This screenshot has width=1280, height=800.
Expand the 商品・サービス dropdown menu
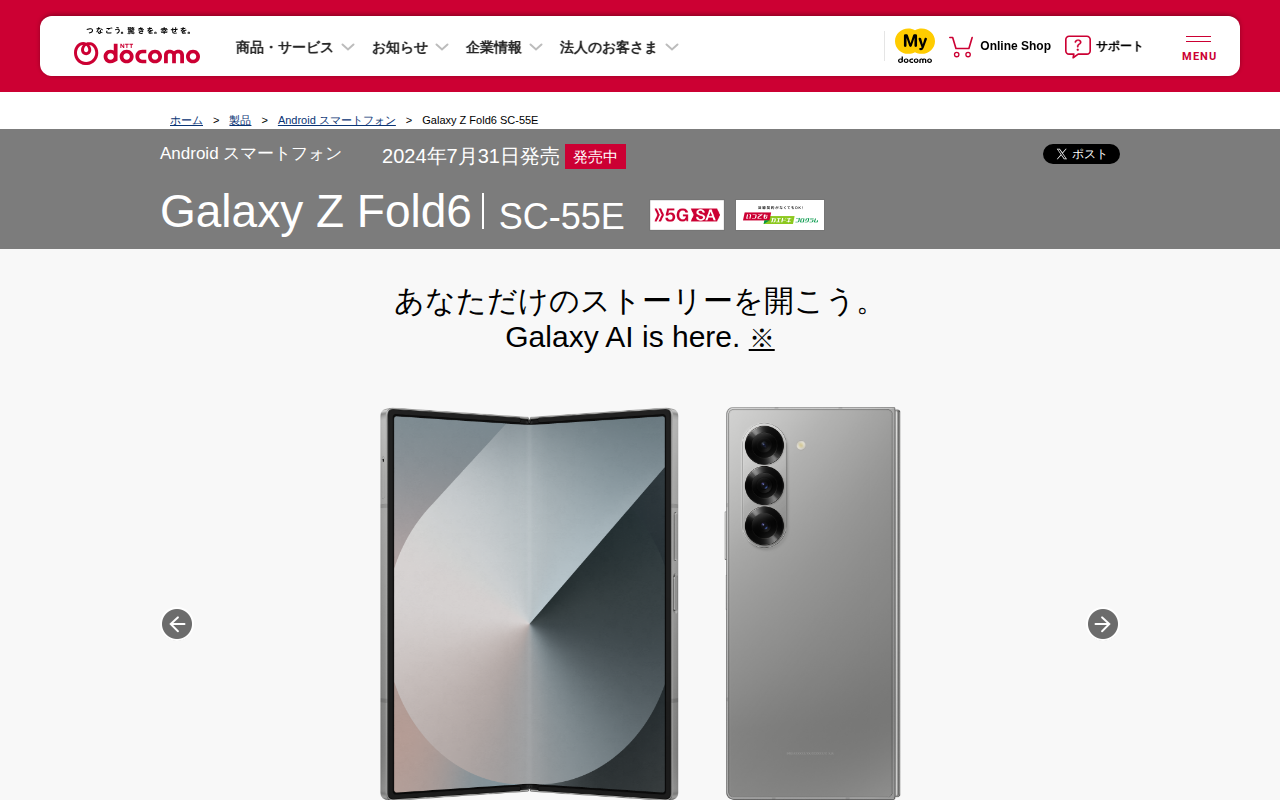295,47
